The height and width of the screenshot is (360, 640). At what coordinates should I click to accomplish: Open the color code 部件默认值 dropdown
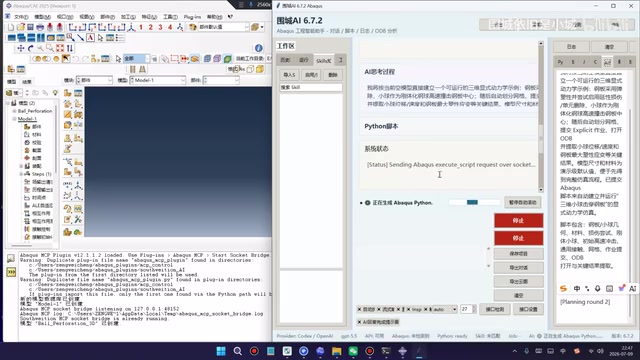coord(223,27)
